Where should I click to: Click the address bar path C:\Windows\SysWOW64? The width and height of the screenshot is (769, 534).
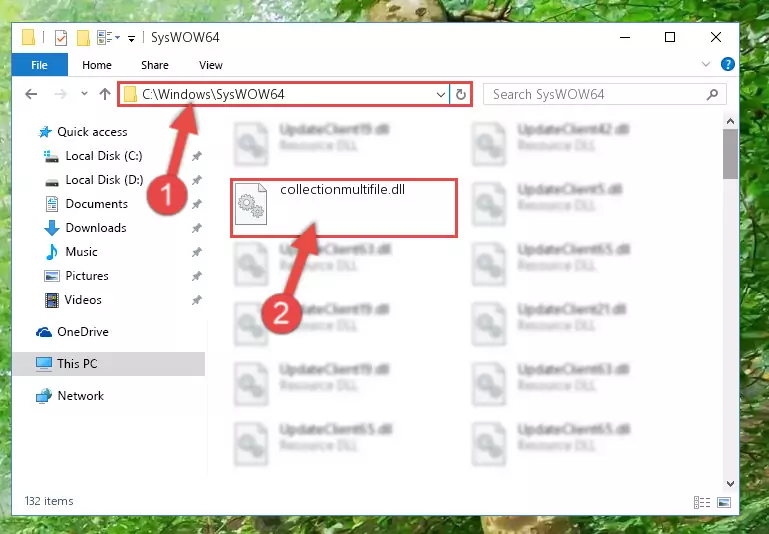[213, 94]
